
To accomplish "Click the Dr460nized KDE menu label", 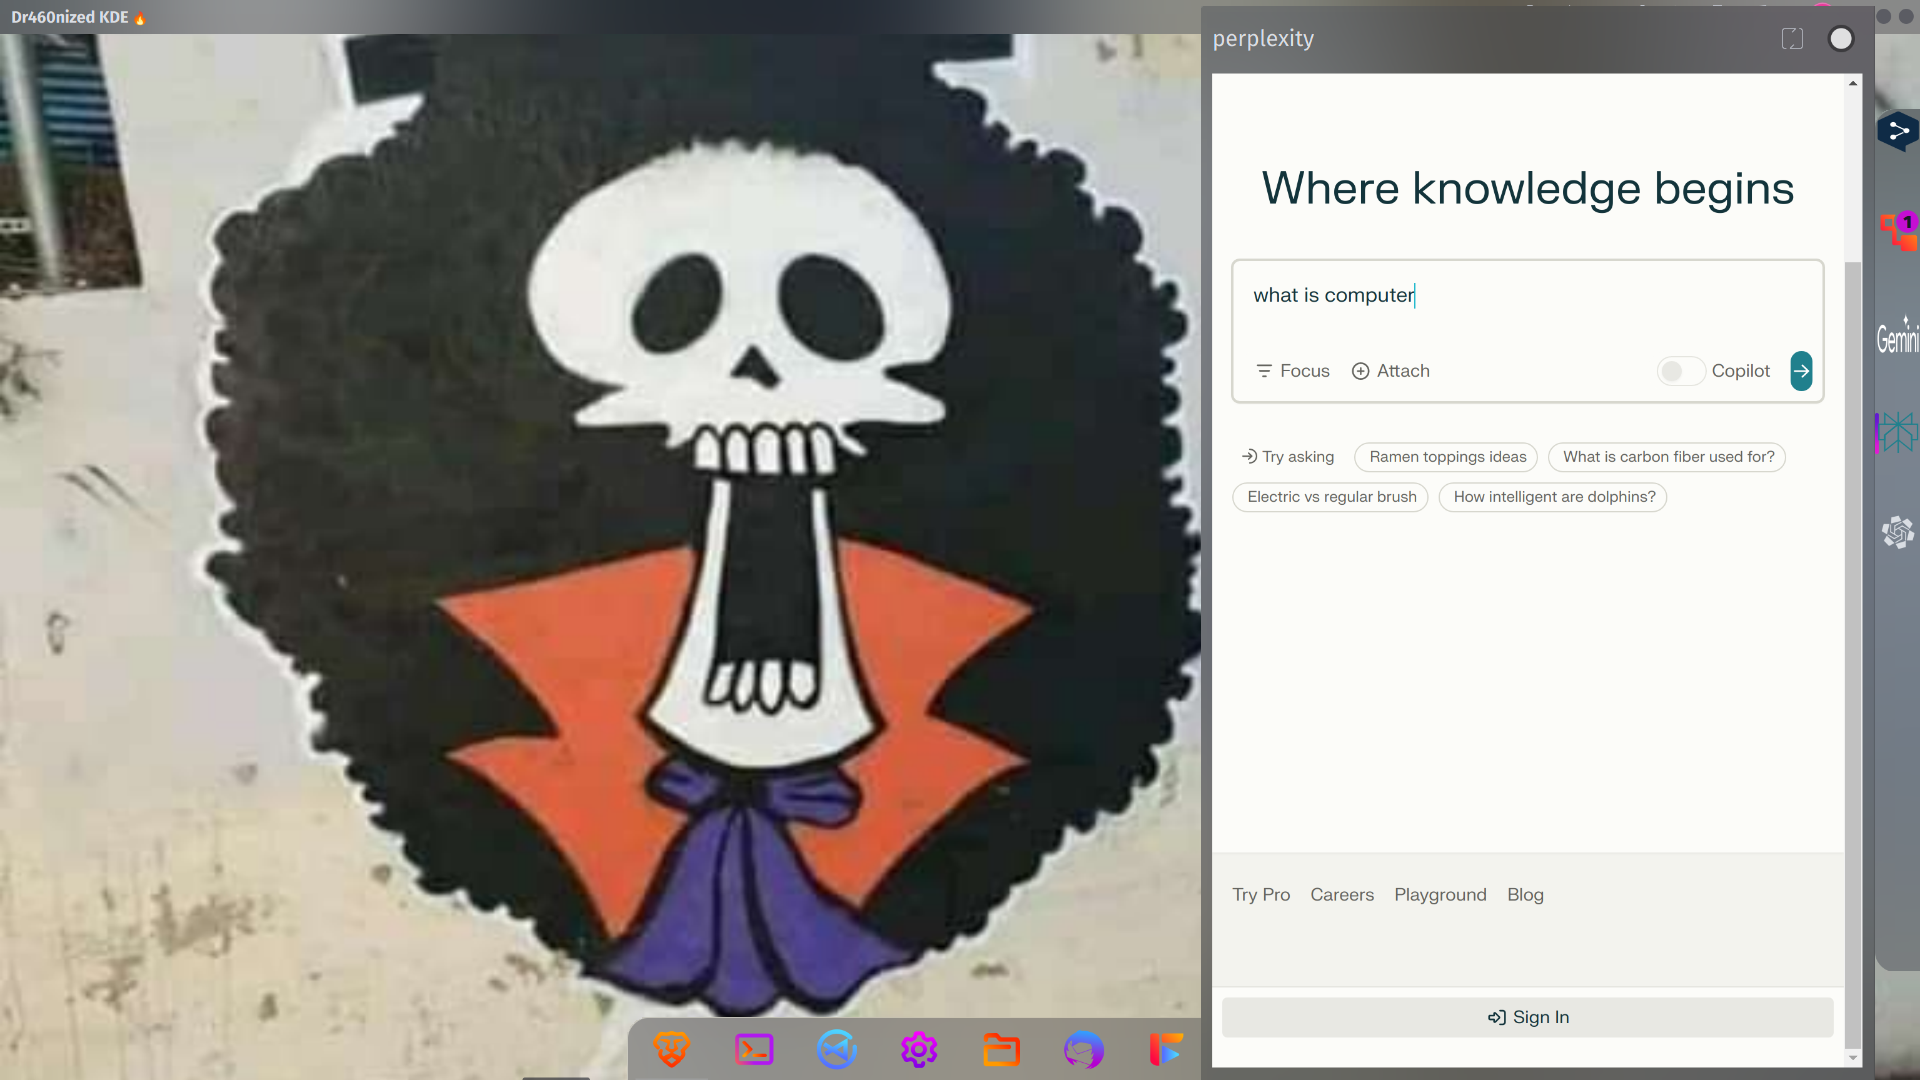I will 70,17.
